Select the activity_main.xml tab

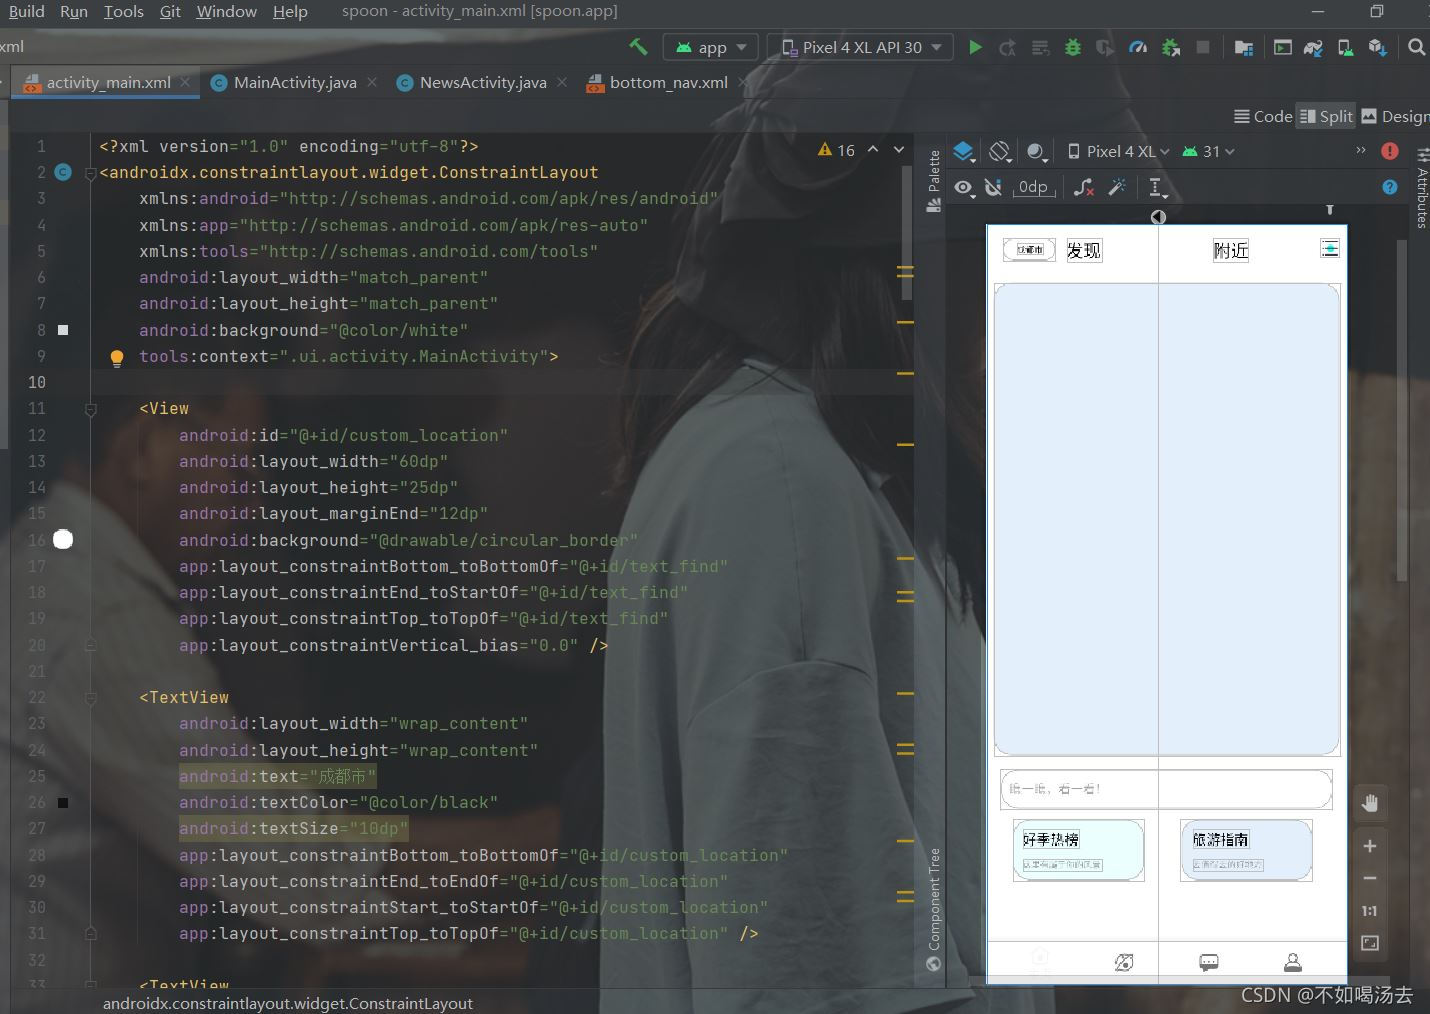[108, 82]
